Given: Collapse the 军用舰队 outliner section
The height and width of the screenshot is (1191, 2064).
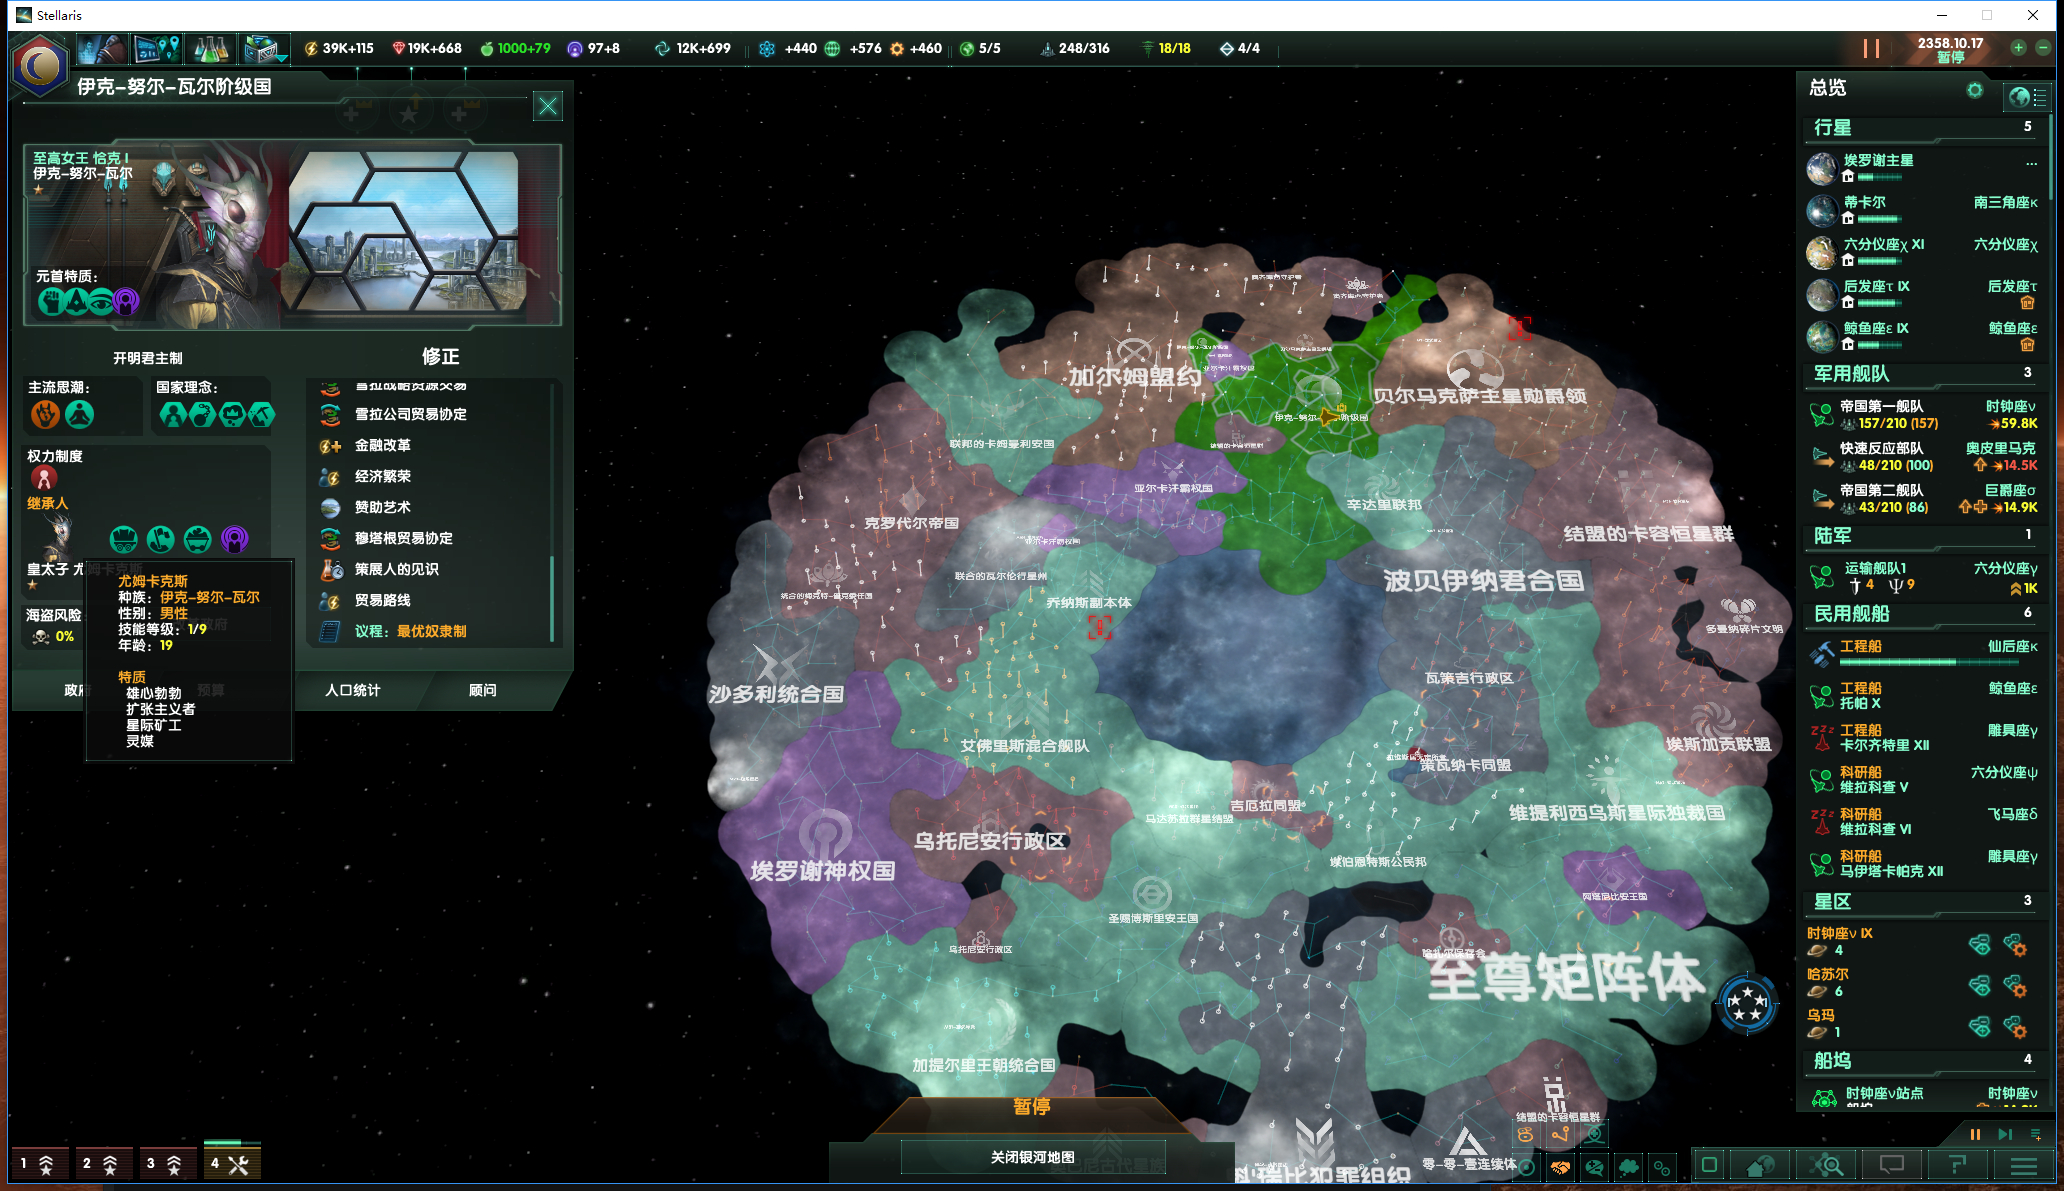Looking at the screenshot, I should (x=1851, y=373).
